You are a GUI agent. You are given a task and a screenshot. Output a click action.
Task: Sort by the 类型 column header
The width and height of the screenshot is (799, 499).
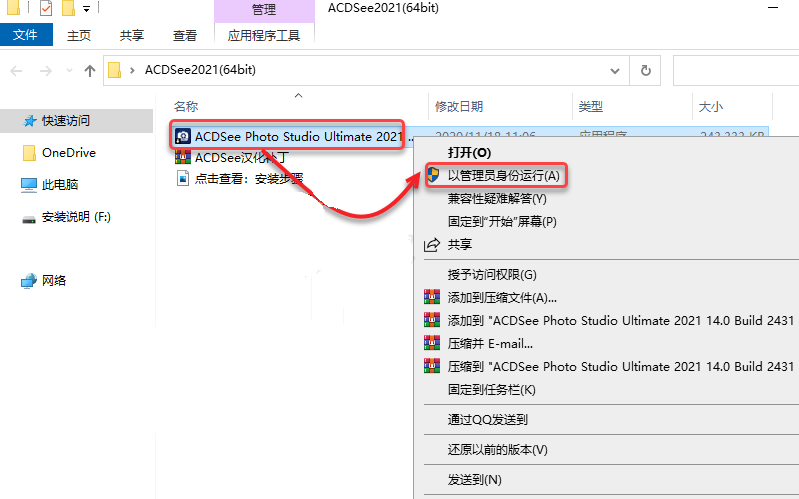pos(591,107)
